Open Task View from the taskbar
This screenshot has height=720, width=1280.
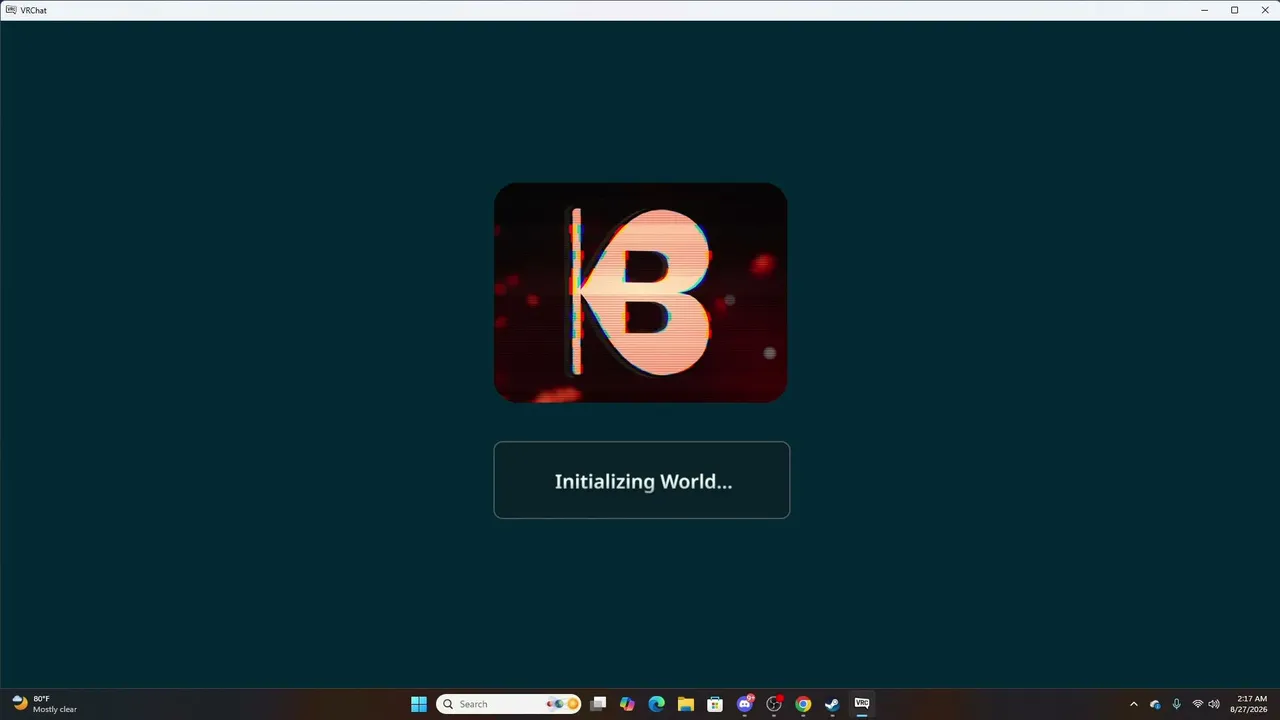tap(598, 704)
